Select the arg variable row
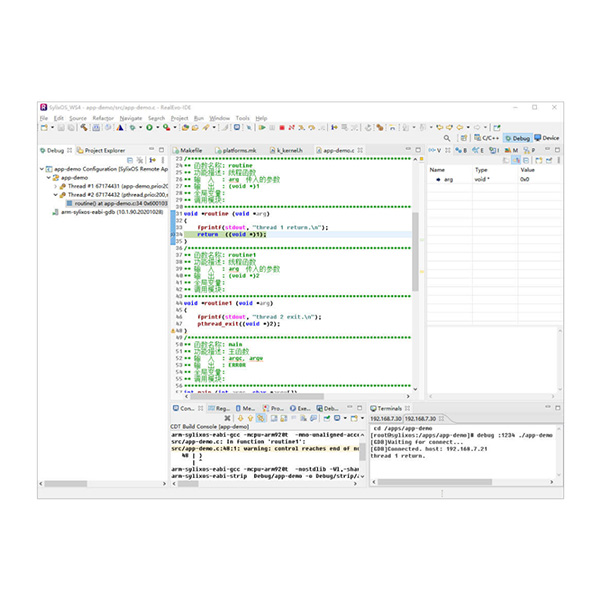 point(449,179)
